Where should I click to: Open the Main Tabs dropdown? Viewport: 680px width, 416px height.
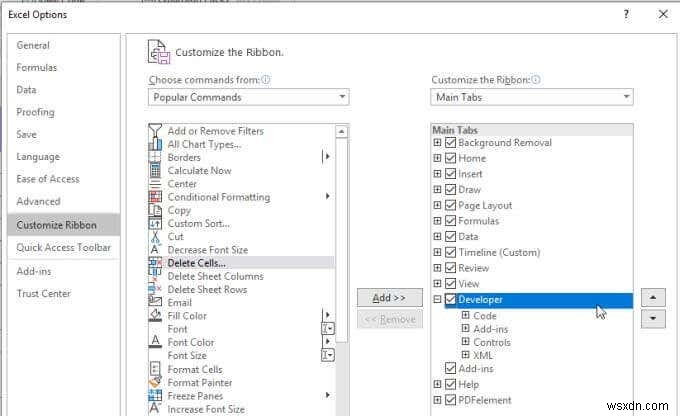point(532,97)
